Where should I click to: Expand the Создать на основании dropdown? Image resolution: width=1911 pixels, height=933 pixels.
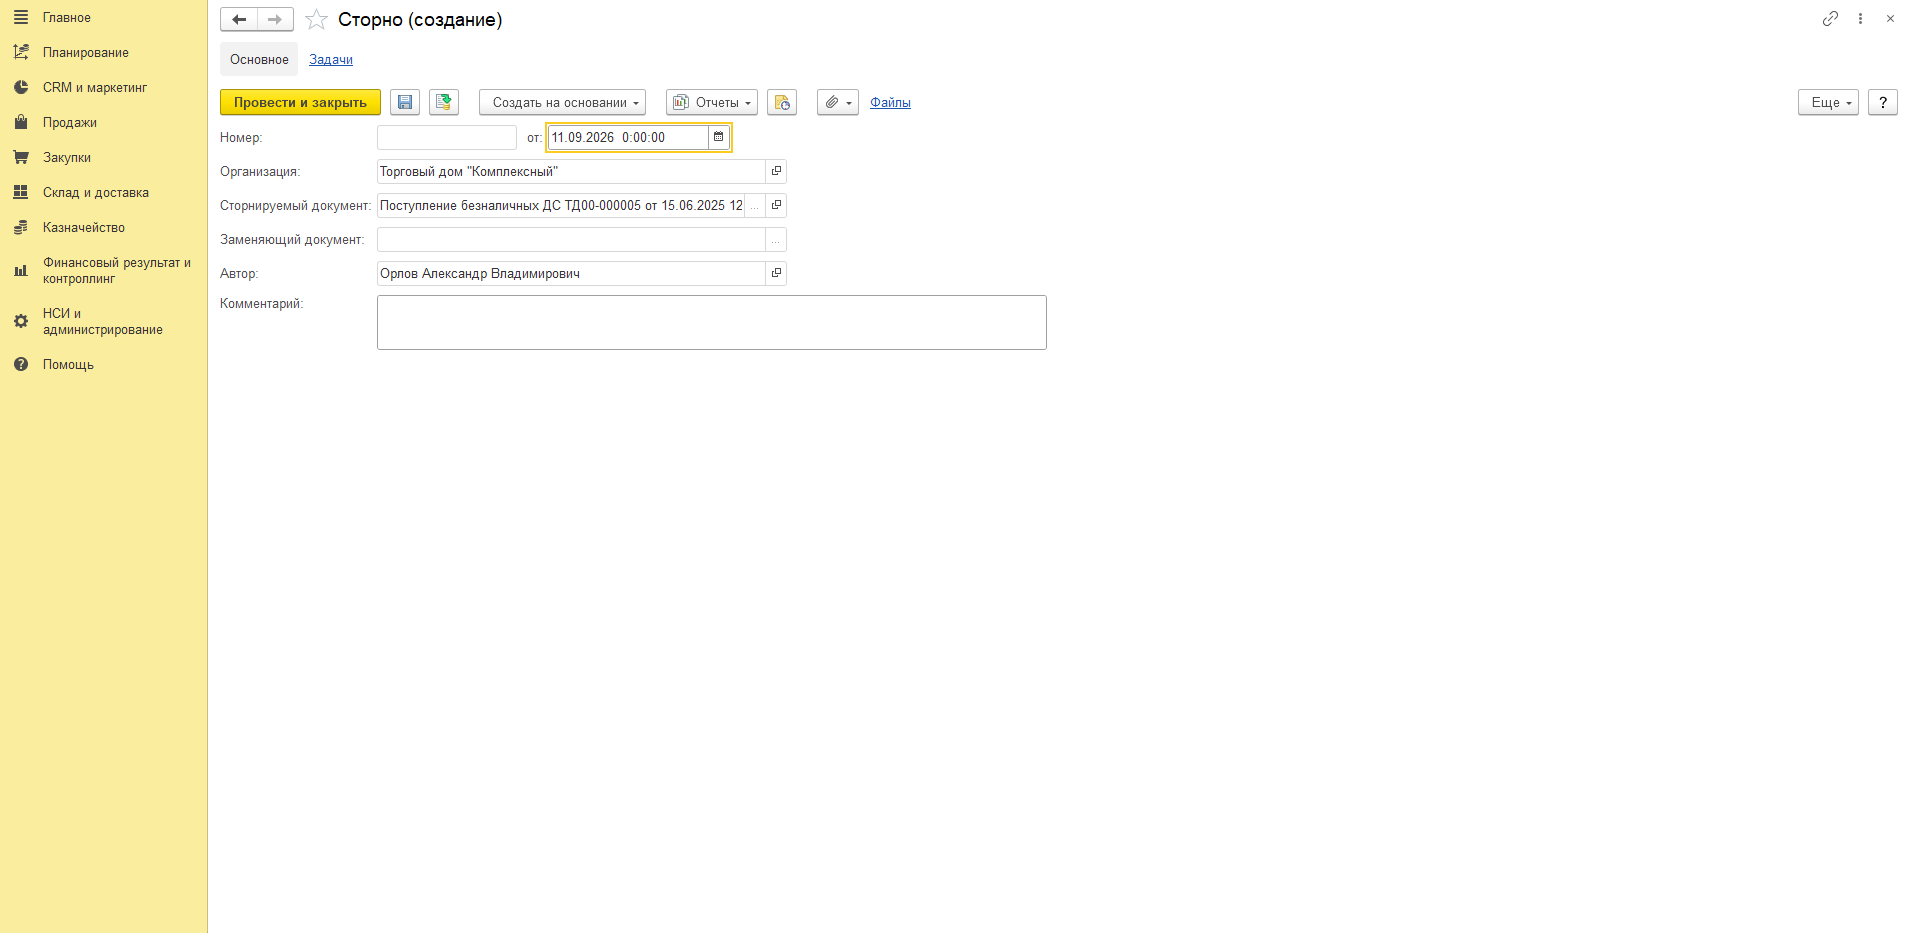(x=562, y=103)
